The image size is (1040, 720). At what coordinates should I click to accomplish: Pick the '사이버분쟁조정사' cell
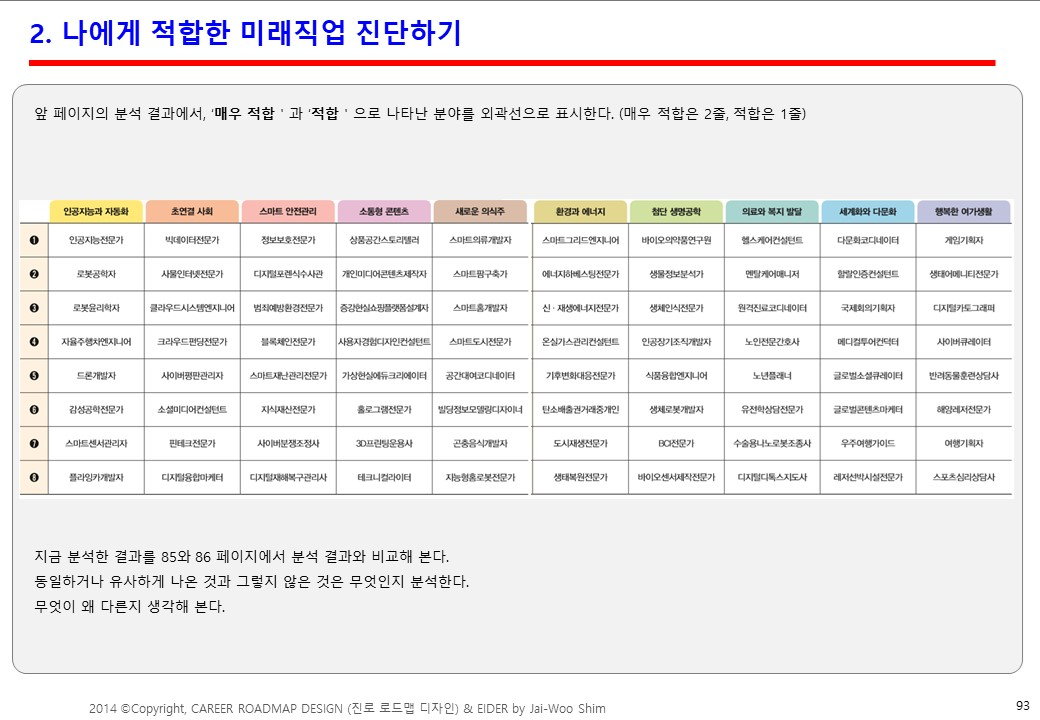[x=288, y=443]
